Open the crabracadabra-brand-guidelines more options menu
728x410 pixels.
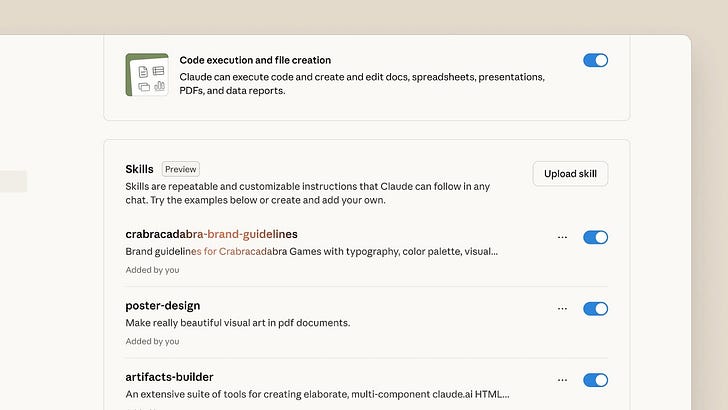(x=562, y=237)
